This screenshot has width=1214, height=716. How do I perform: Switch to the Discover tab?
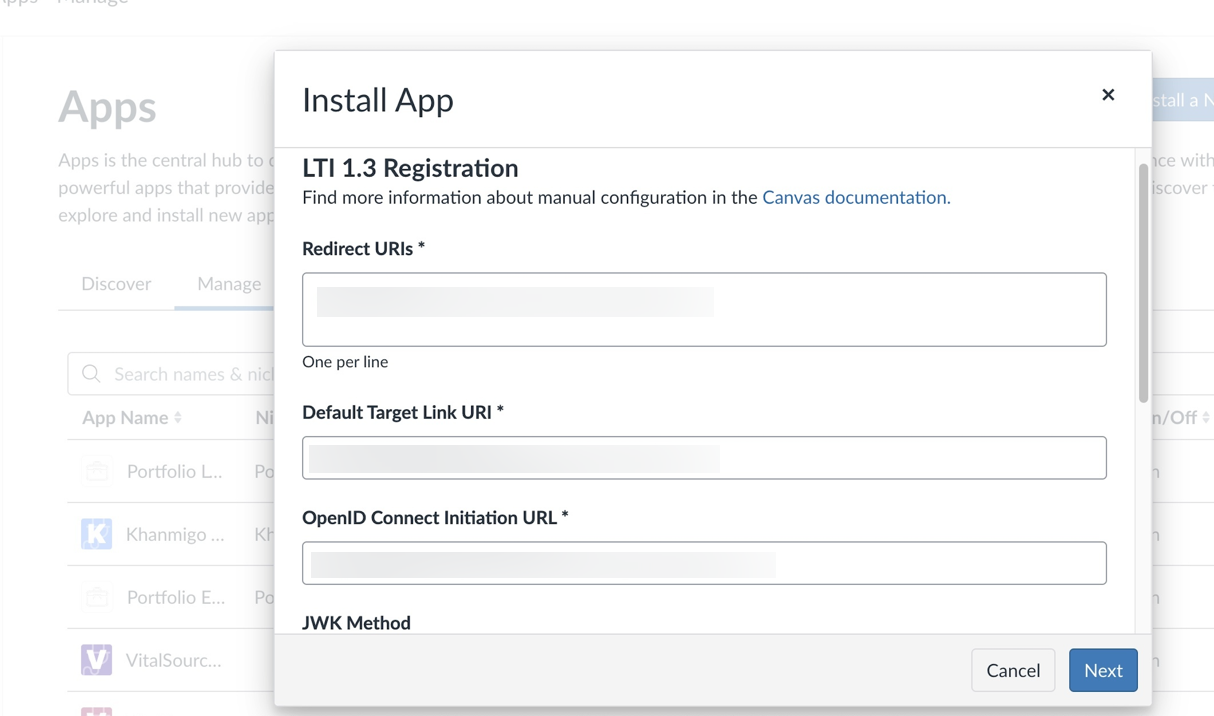(116, 283)
